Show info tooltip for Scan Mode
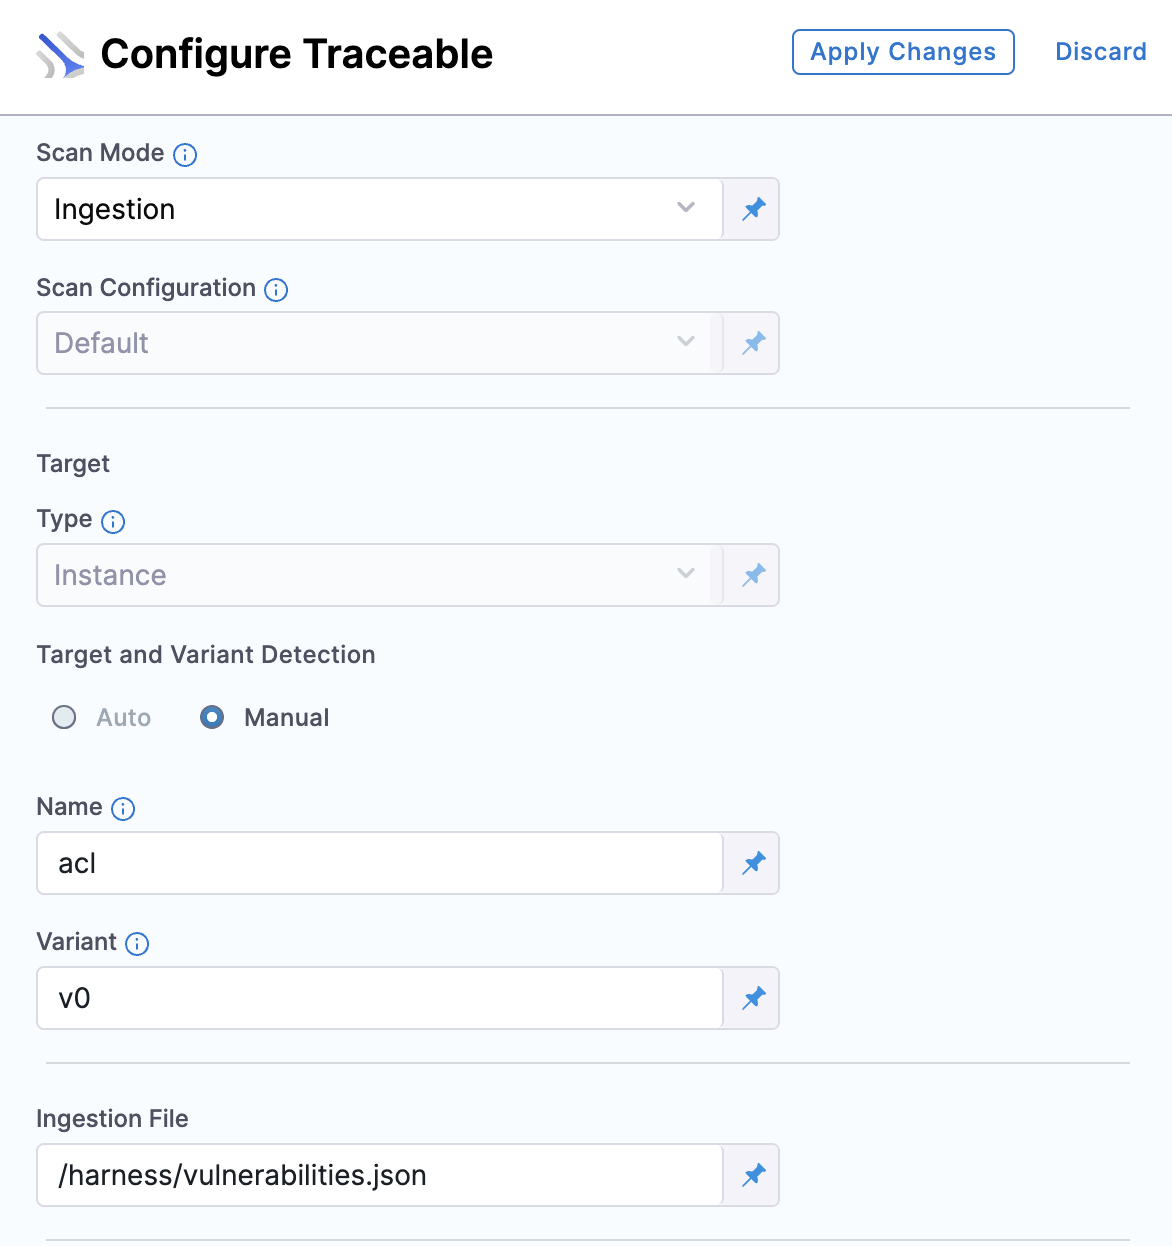The image size is (1172, 1246). click(185, 154)
